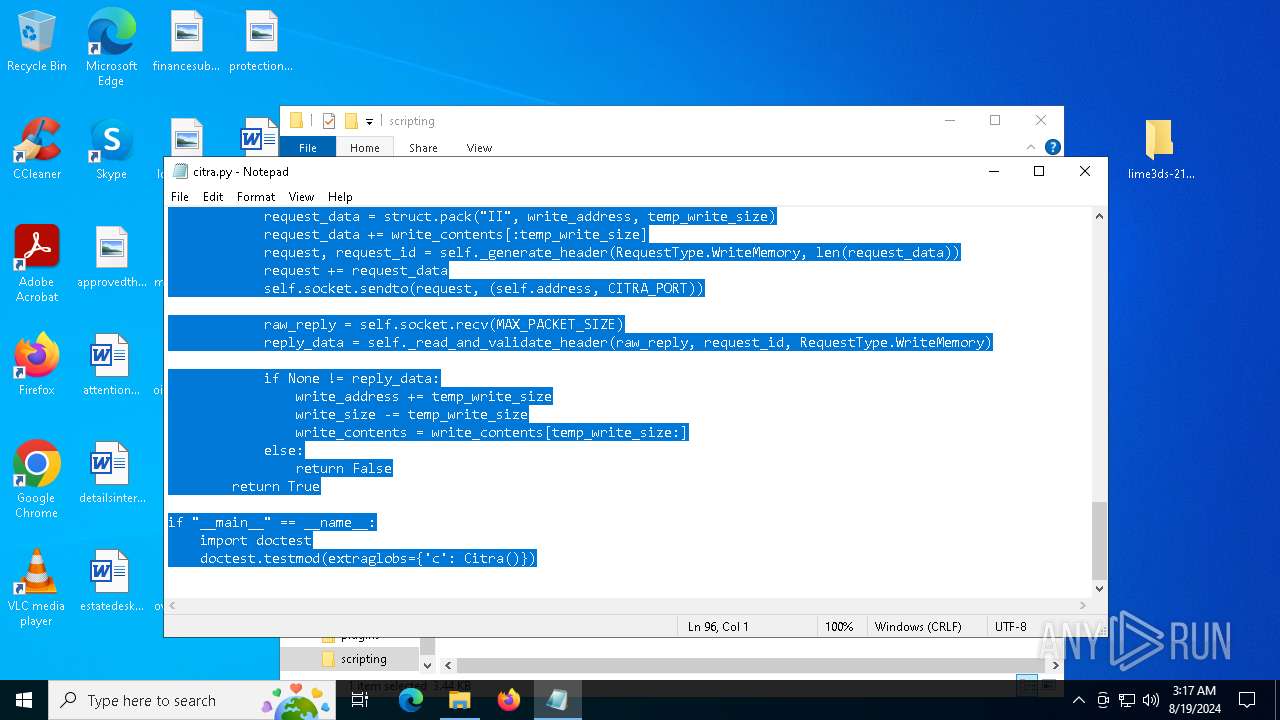Viewport: 1280px width, 720px height.
Task: Open the Notepad Edit menu
Action: click(x=213, y=197)
